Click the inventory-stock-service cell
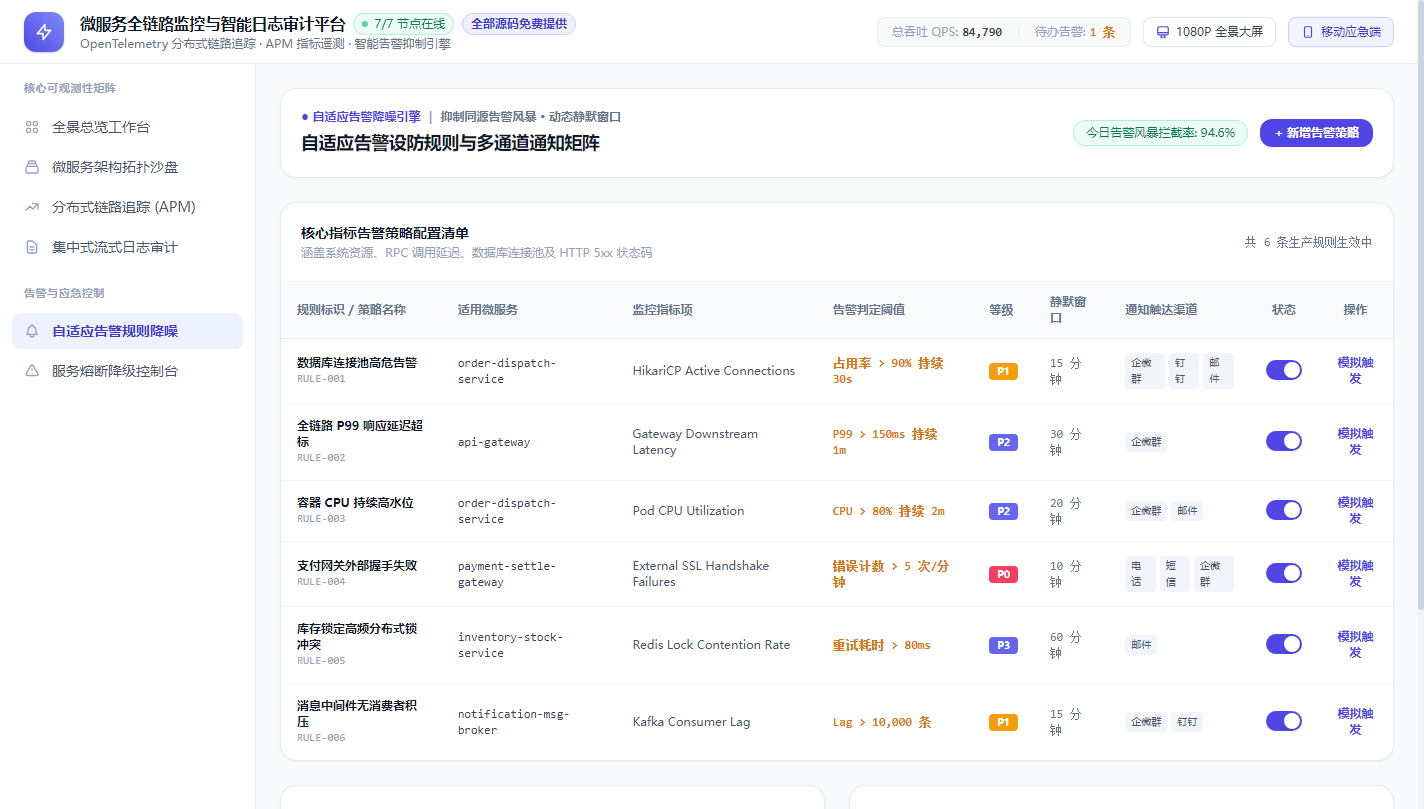The height and width of the screenshot is (809, 1424). tap(510, 645)
